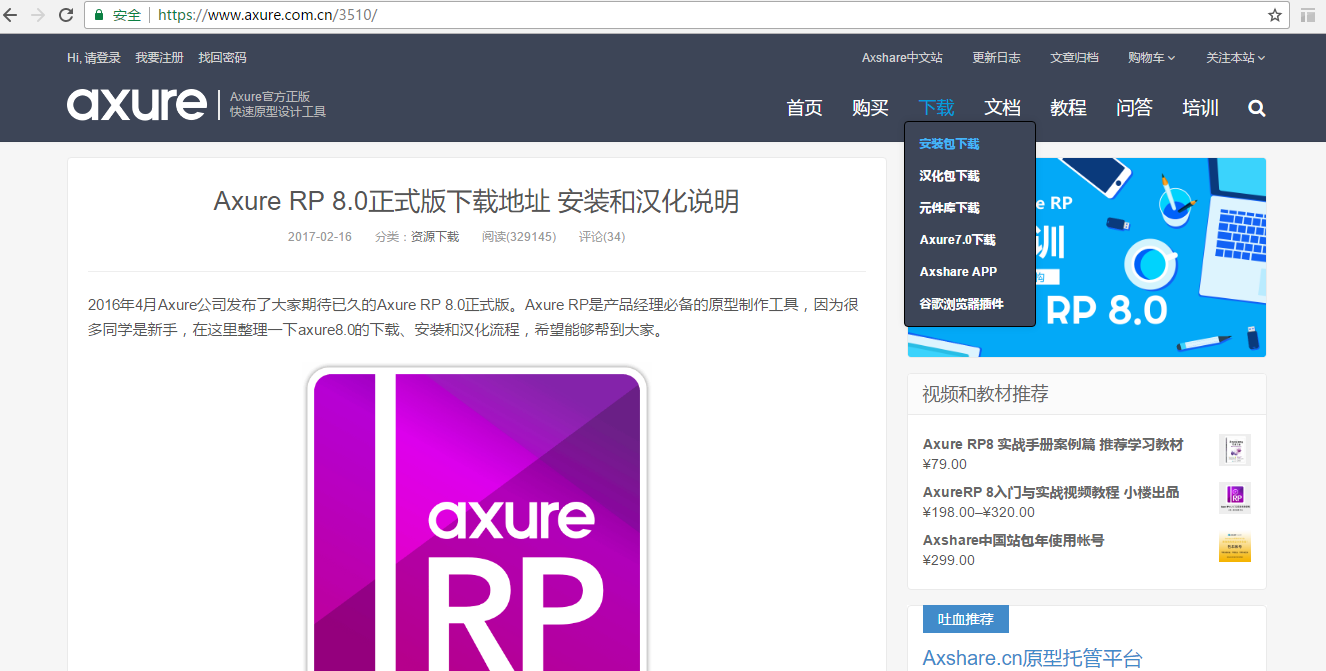
Task: Open the 文档 navigation item
Action: [x=1002, y=108]
